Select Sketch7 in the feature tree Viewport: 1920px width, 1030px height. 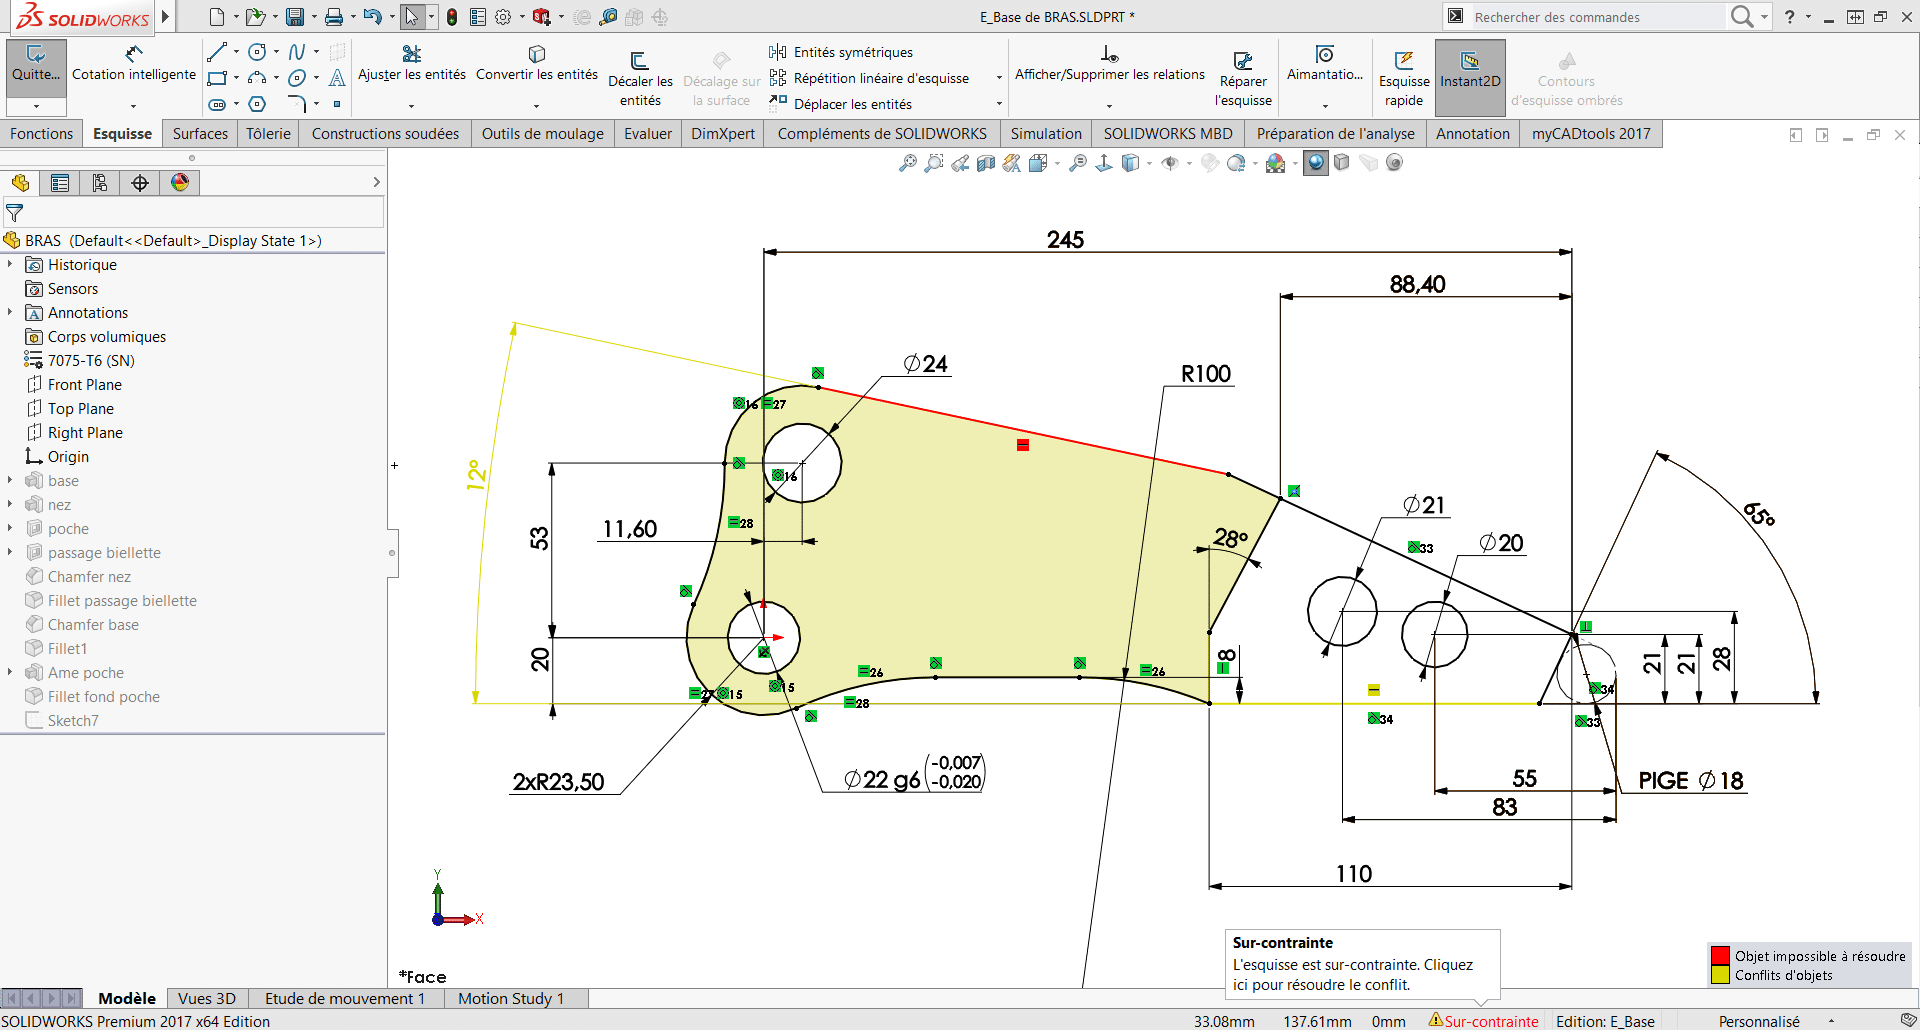point(73,720)
